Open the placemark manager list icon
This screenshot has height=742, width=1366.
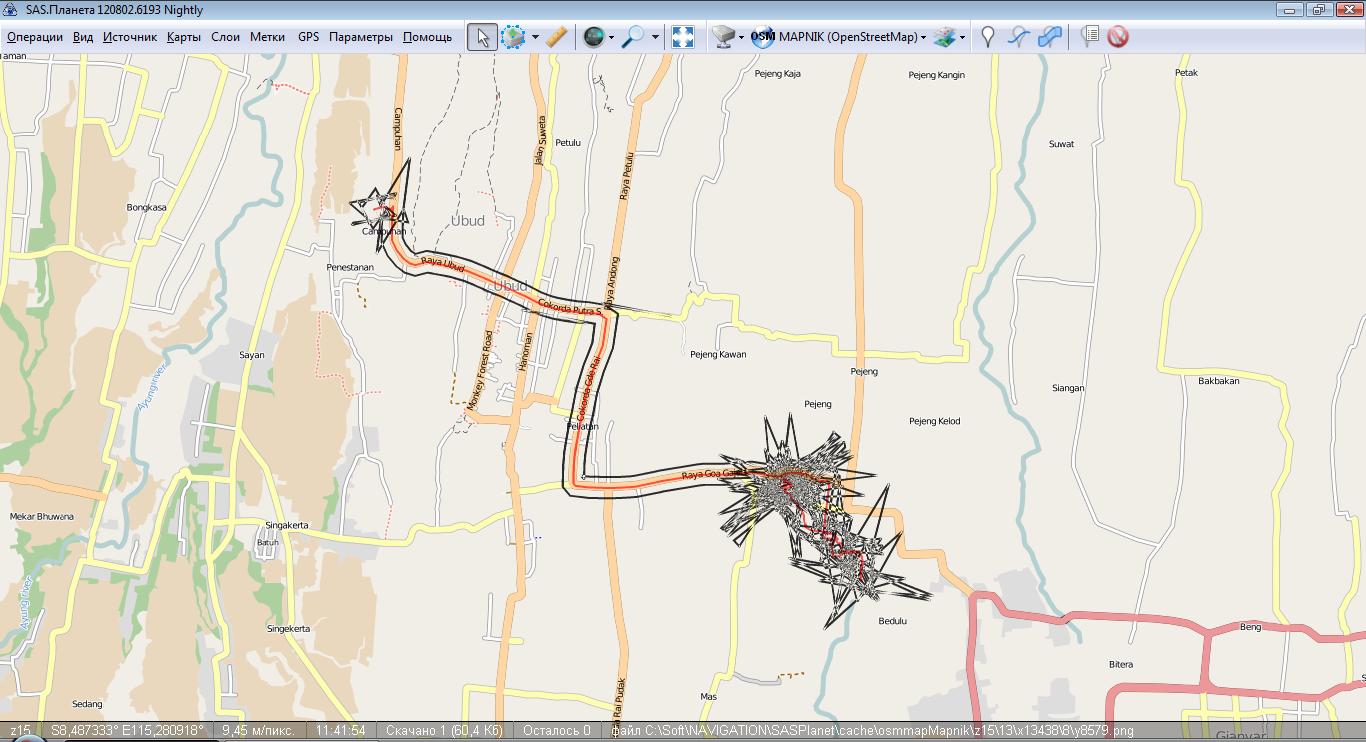click(1090, 37)
